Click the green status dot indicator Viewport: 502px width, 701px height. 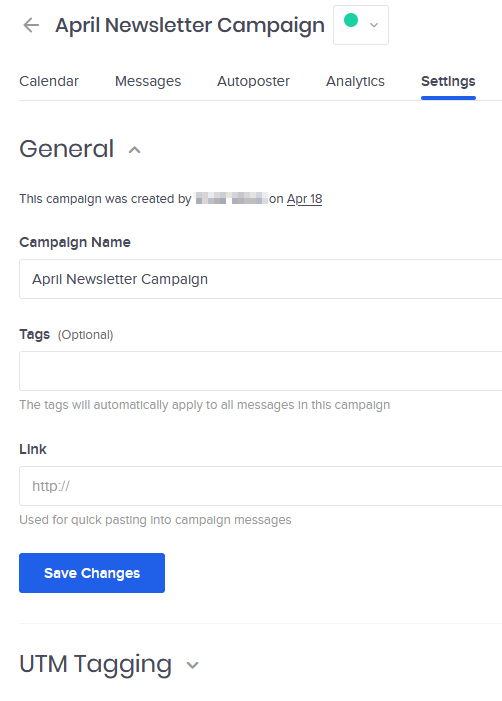point(351,20)
